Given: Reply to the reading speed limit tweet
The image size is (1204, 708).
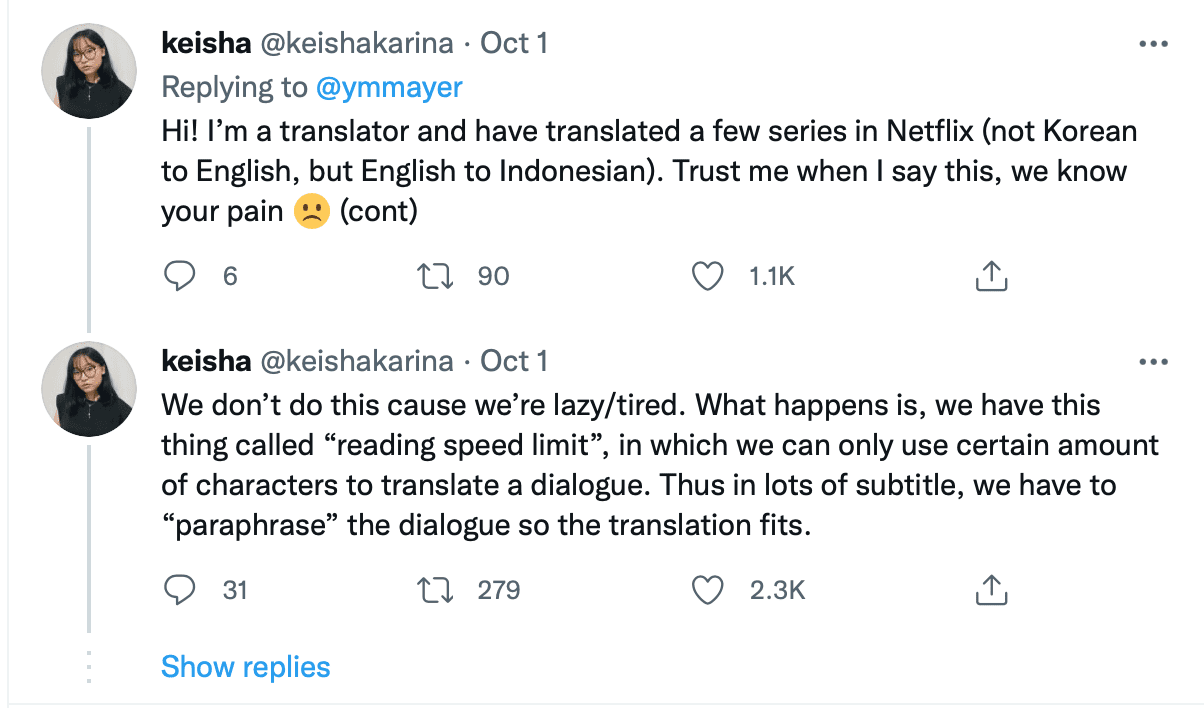Looking at the screenshot, I should (x=179, y=590).
